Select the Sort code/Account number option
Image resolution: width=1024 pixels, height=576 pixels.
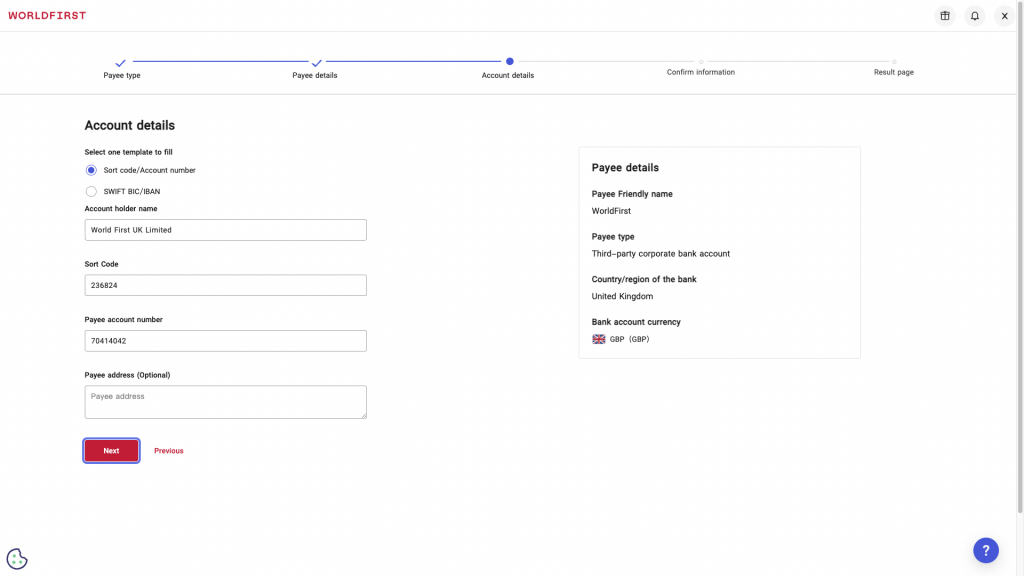[90, 170]
